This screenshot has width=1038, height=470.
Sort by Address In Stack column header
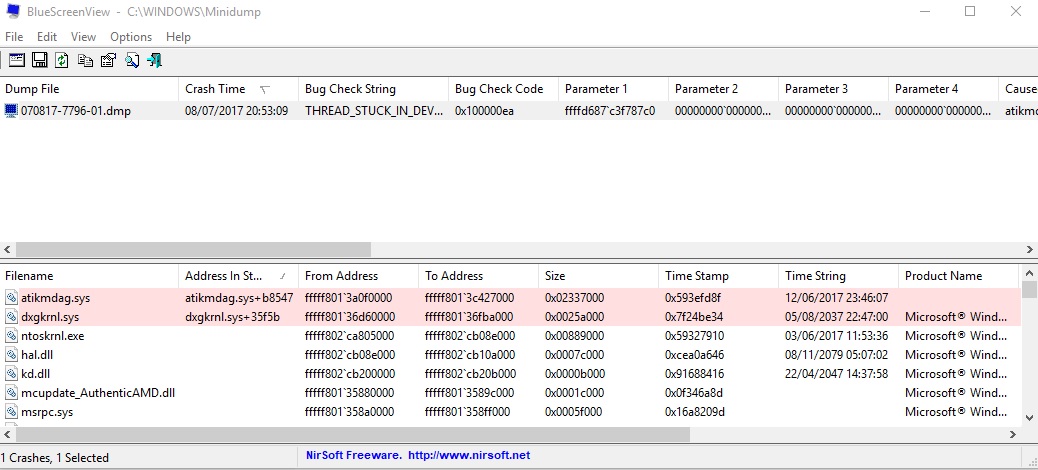(x=238, y=276)
